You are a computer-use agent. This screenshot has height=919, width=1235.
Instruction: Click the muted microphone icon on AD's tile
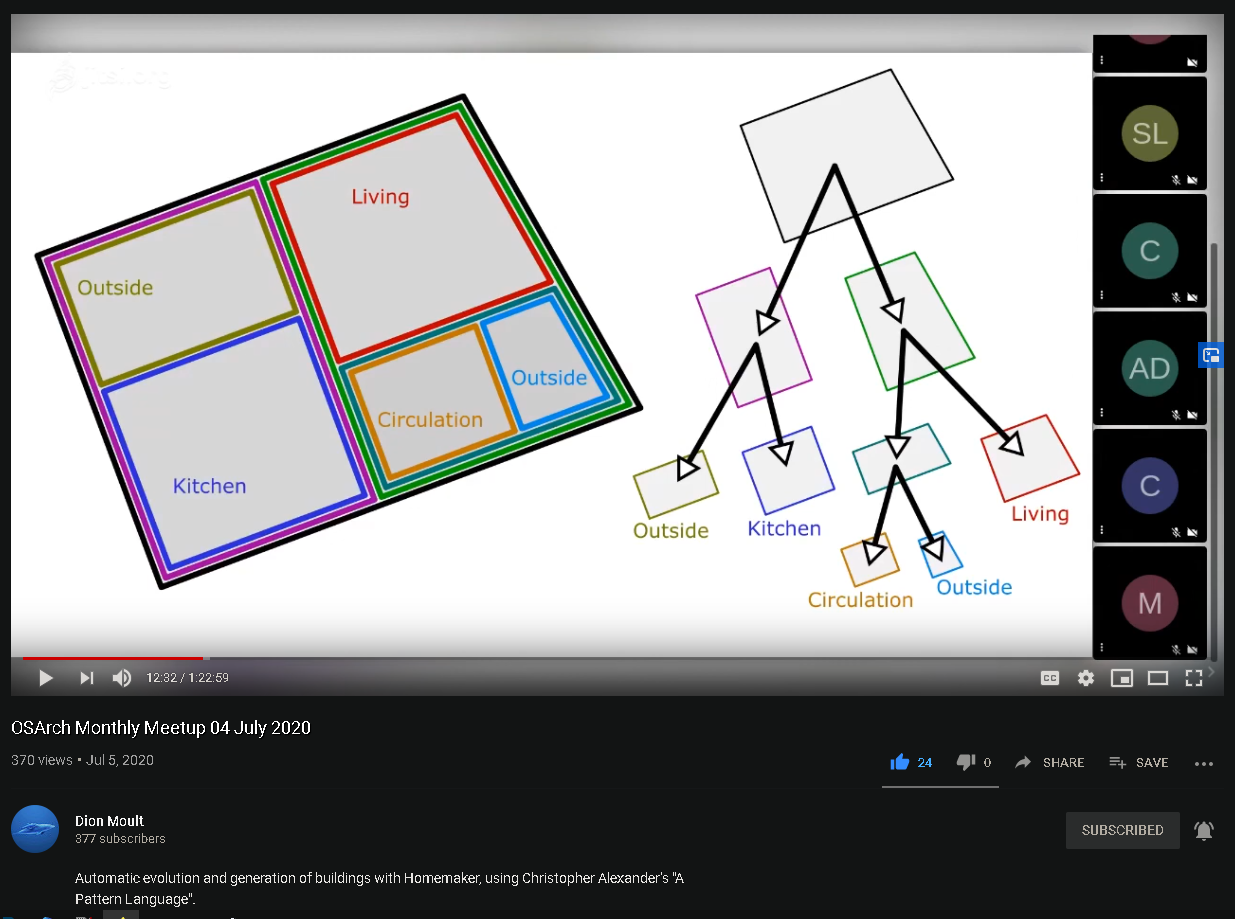click(1177, 414)
